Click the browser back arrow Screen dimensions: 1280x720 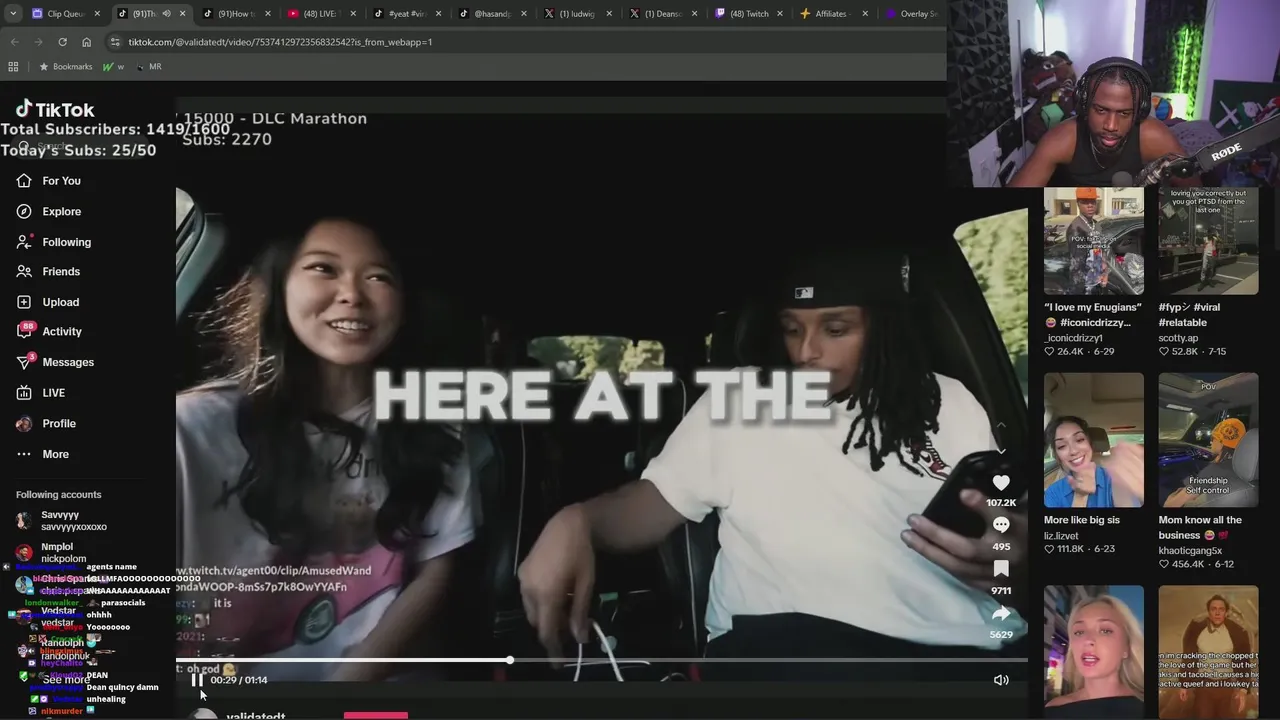point(15,42)
